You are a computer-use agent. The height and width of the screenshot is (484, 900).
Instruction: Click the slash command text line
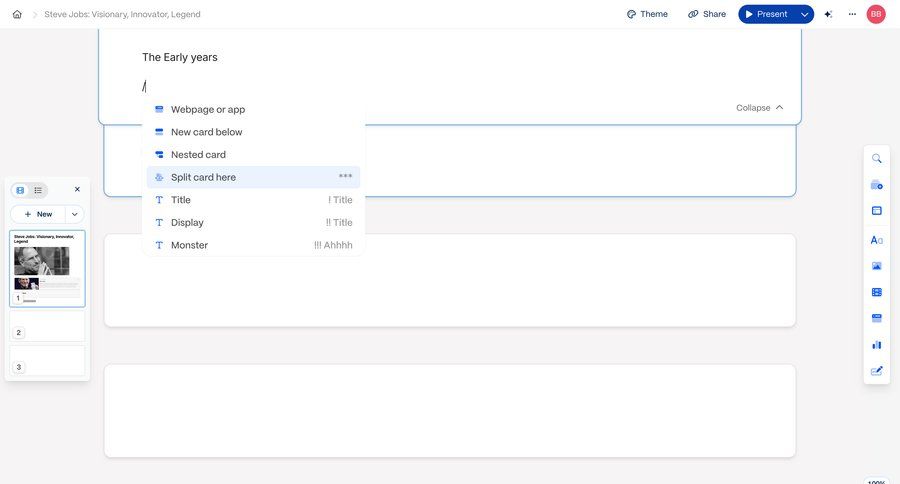pyautogui.click(x=144, y=87)
